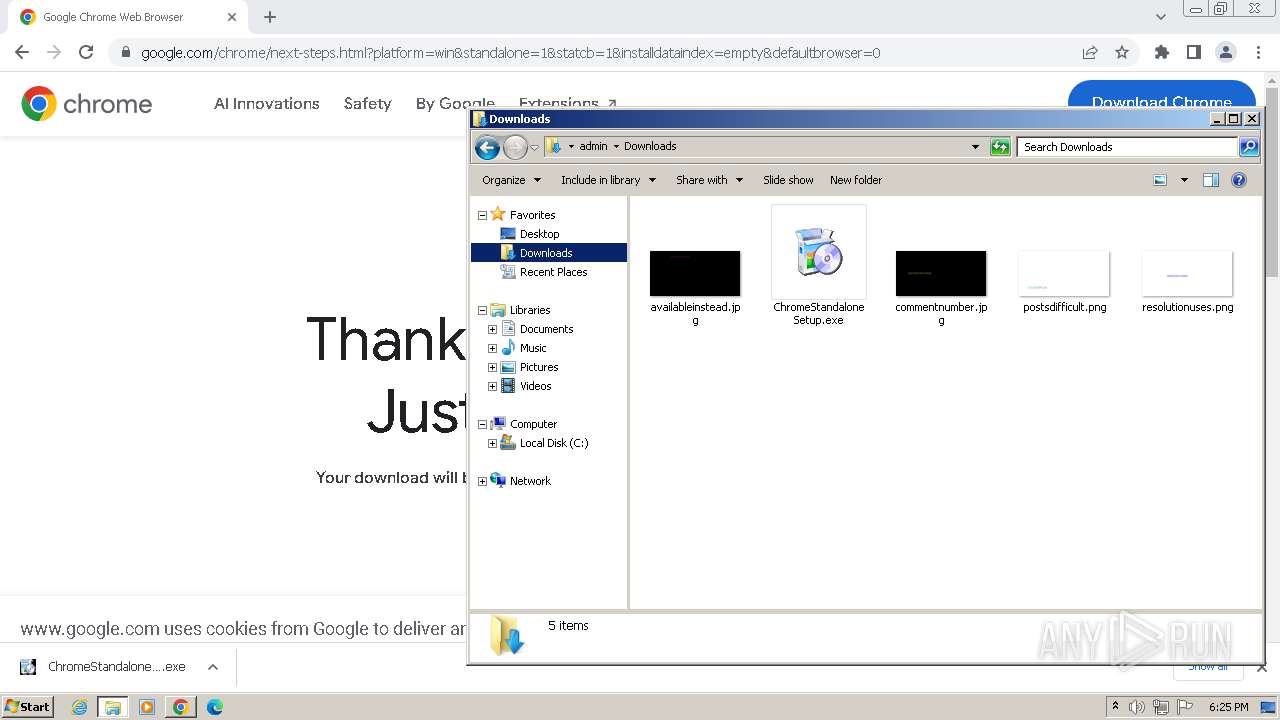Click the explorer forward navigation arrow

(x=515, y=148)
